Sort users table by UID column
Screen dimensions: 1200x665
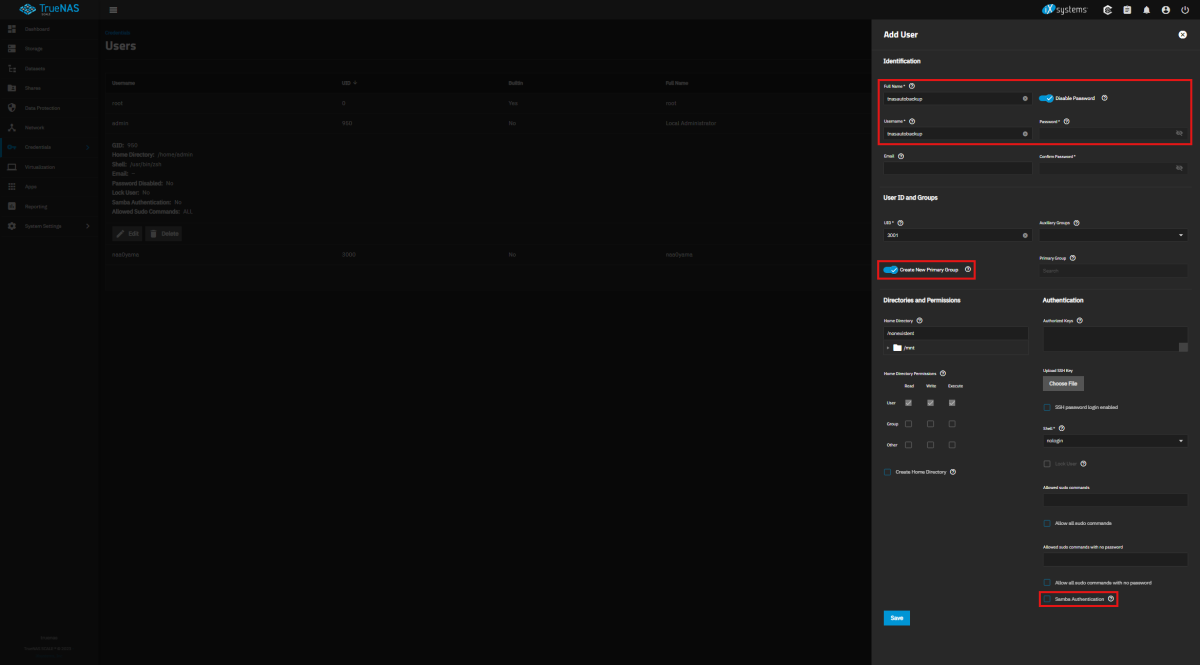(349, 82)
